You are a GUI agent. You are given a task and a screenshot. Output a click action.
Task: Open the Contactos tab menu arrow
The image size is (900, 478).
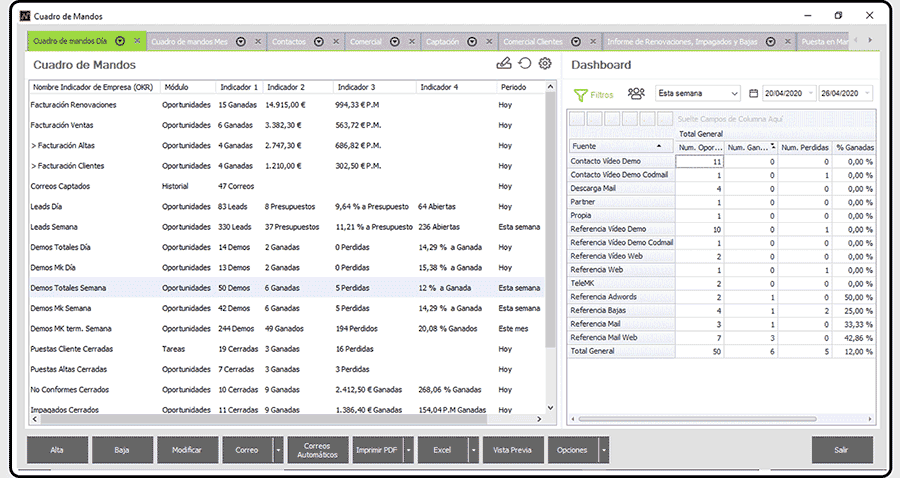pyautogui.click(x=319, y=41)
